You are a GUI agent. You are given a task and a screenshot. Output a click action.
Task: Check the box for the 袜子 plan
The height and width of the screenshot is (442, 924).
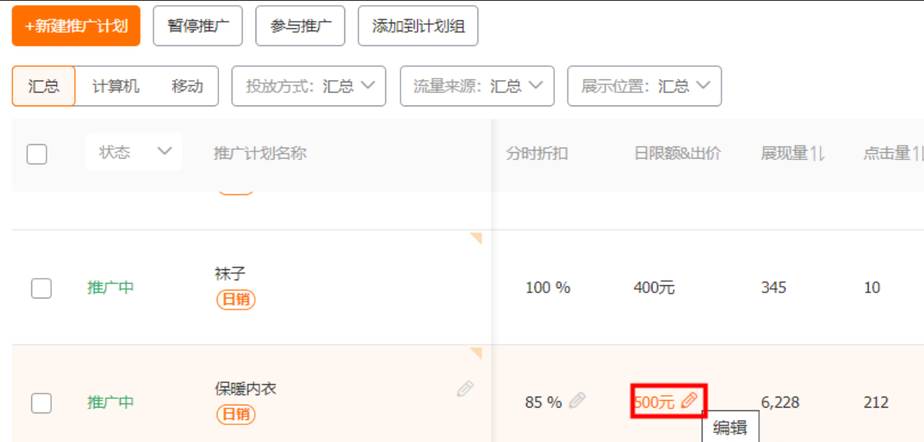(x=41, y=288)
